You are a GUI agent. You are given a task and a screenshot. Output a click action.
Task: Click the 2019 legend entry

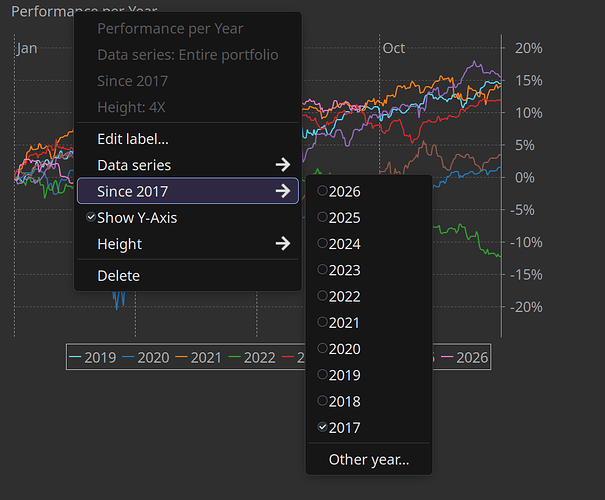click(x=93, y=357)
